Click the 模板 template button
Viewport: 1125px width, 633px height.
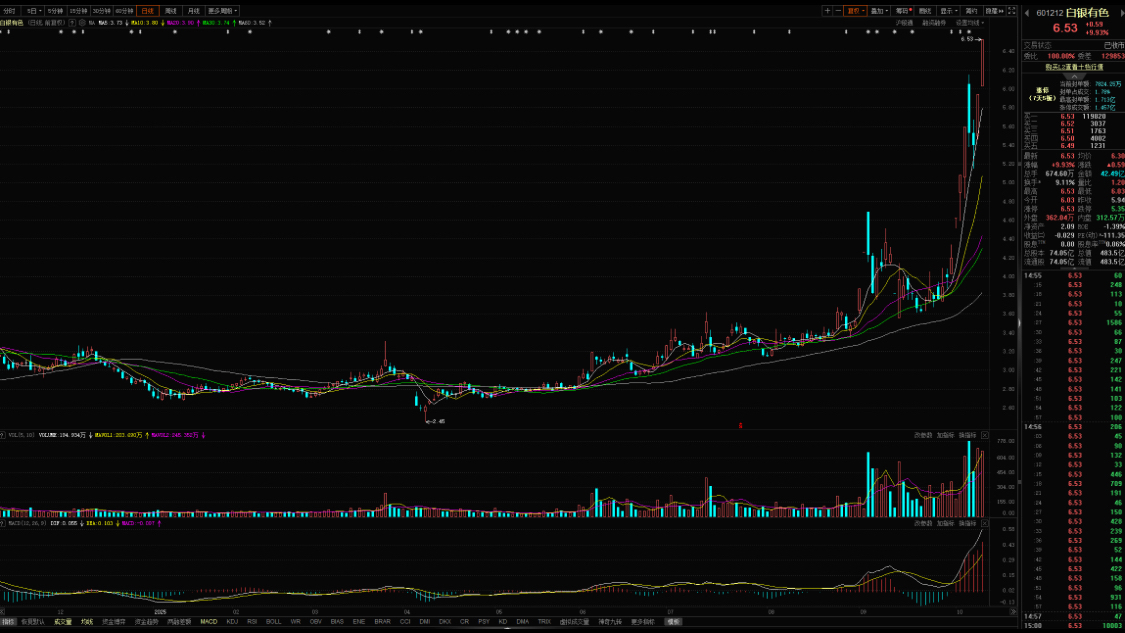coord(673,622)
